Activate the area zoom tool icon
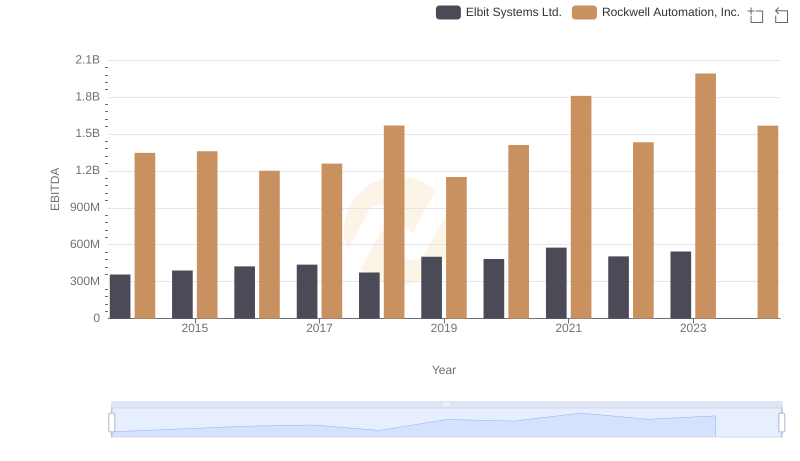The width and height of the screenshot is (800, 461). pyautogui.click(x=756, y=15)
